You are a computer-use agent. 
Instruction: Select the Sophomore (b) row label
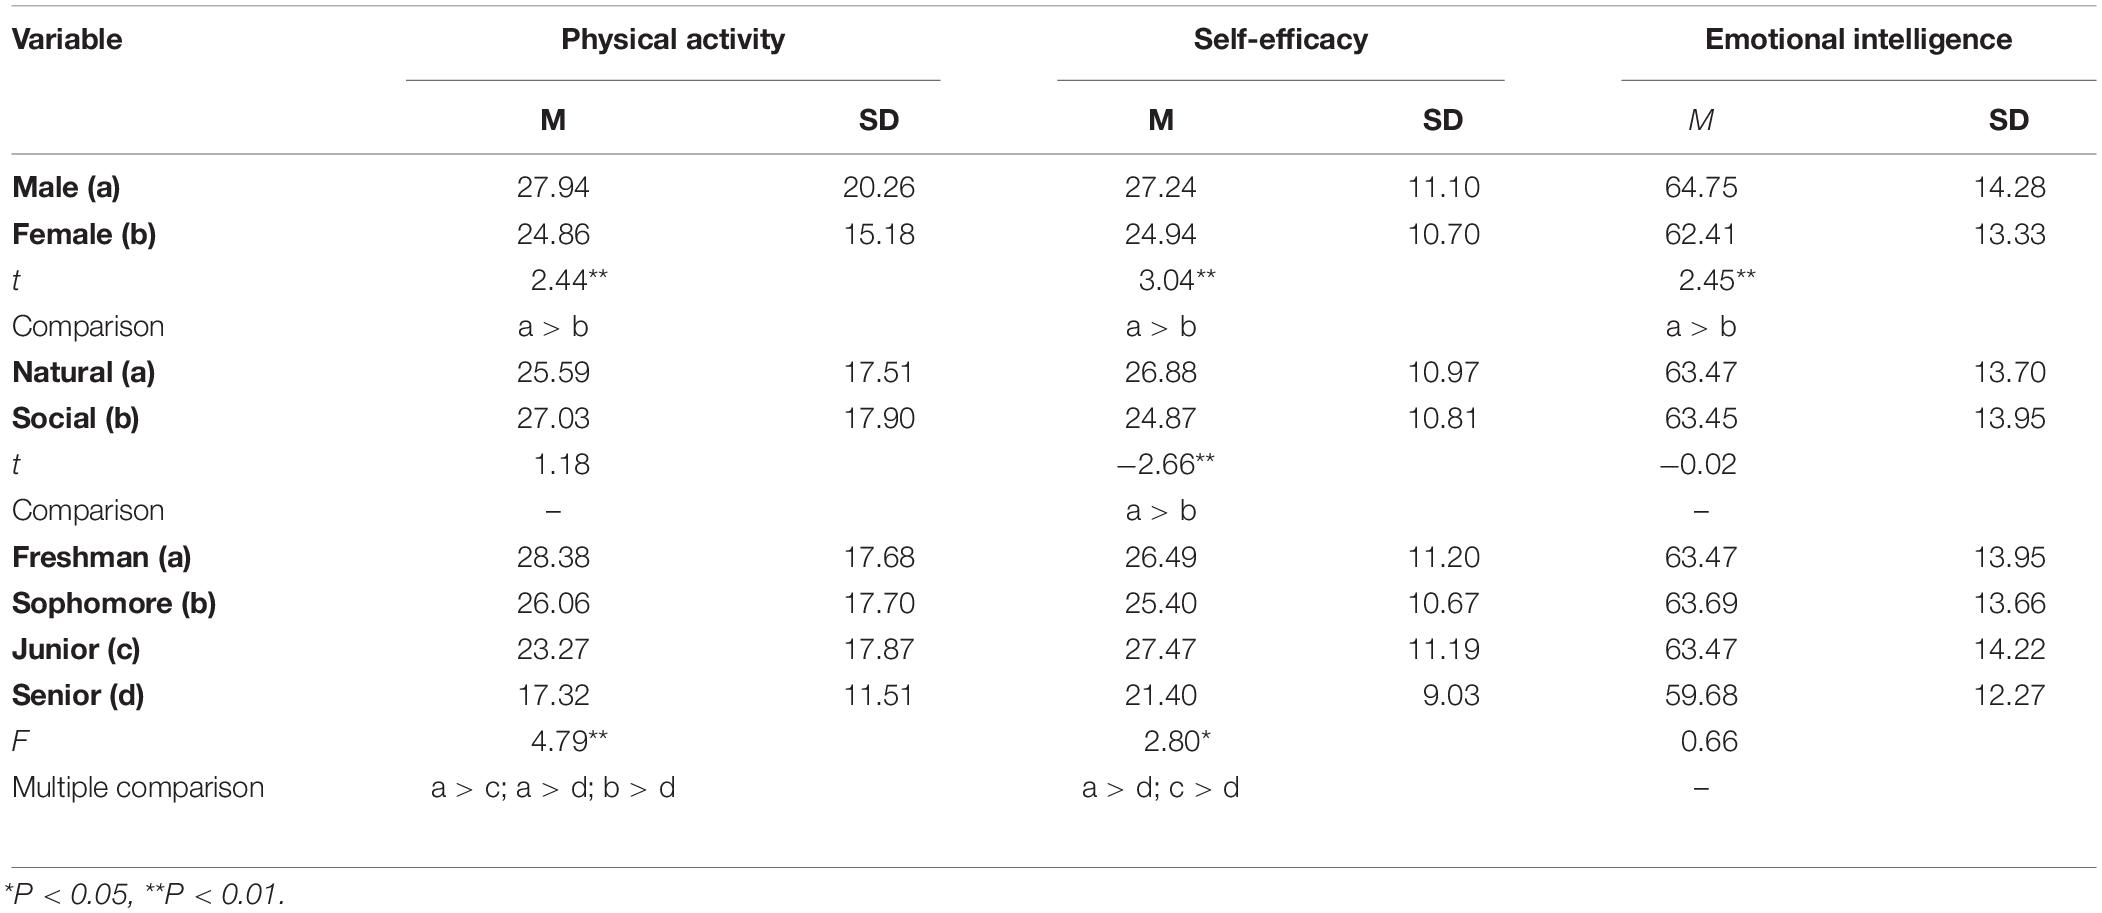(x=114, y=603)
